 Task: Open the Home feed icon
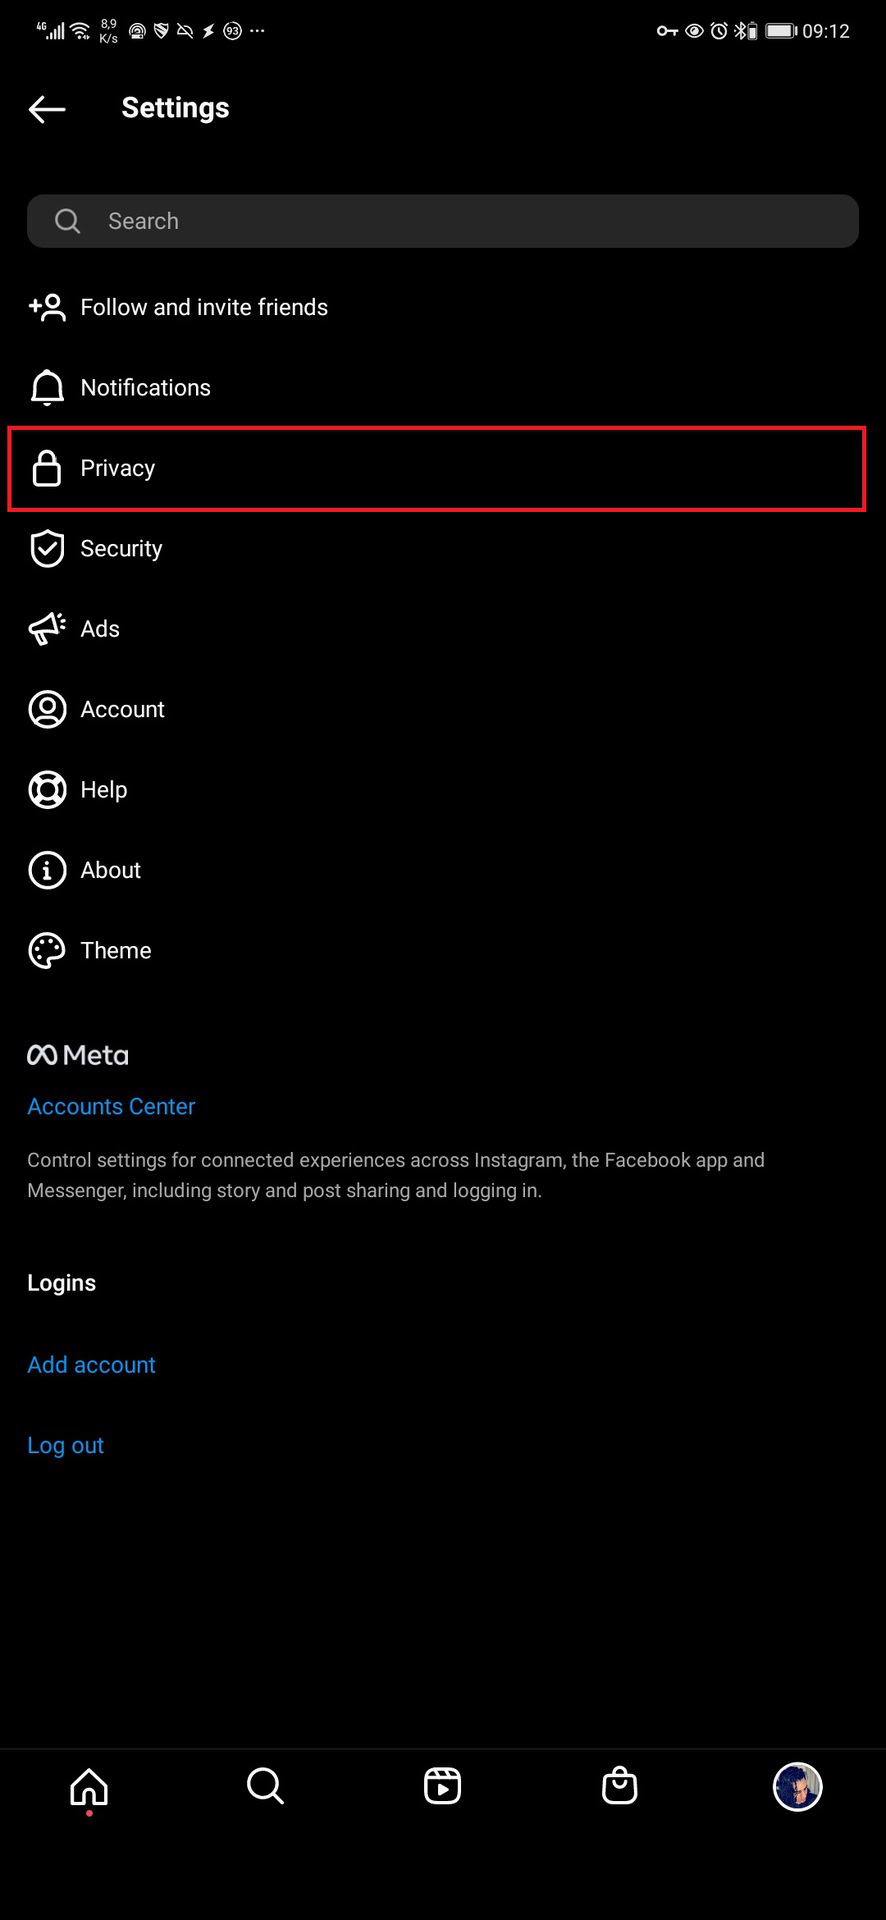[x=89, y=1787]
